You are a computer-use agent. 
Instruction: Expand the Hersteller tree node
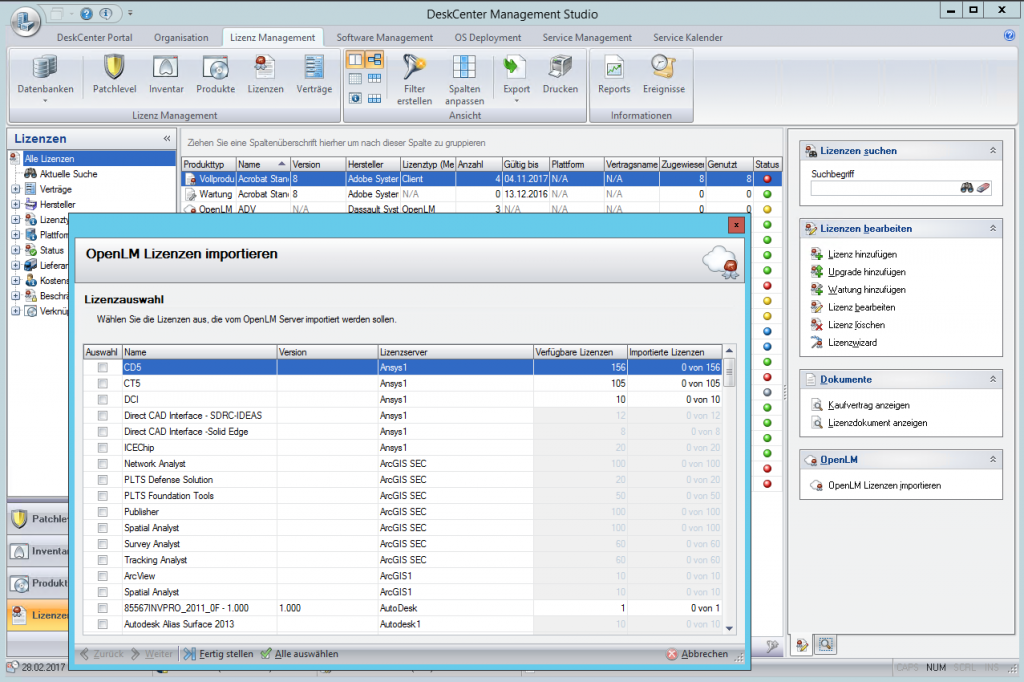point(16,204)
